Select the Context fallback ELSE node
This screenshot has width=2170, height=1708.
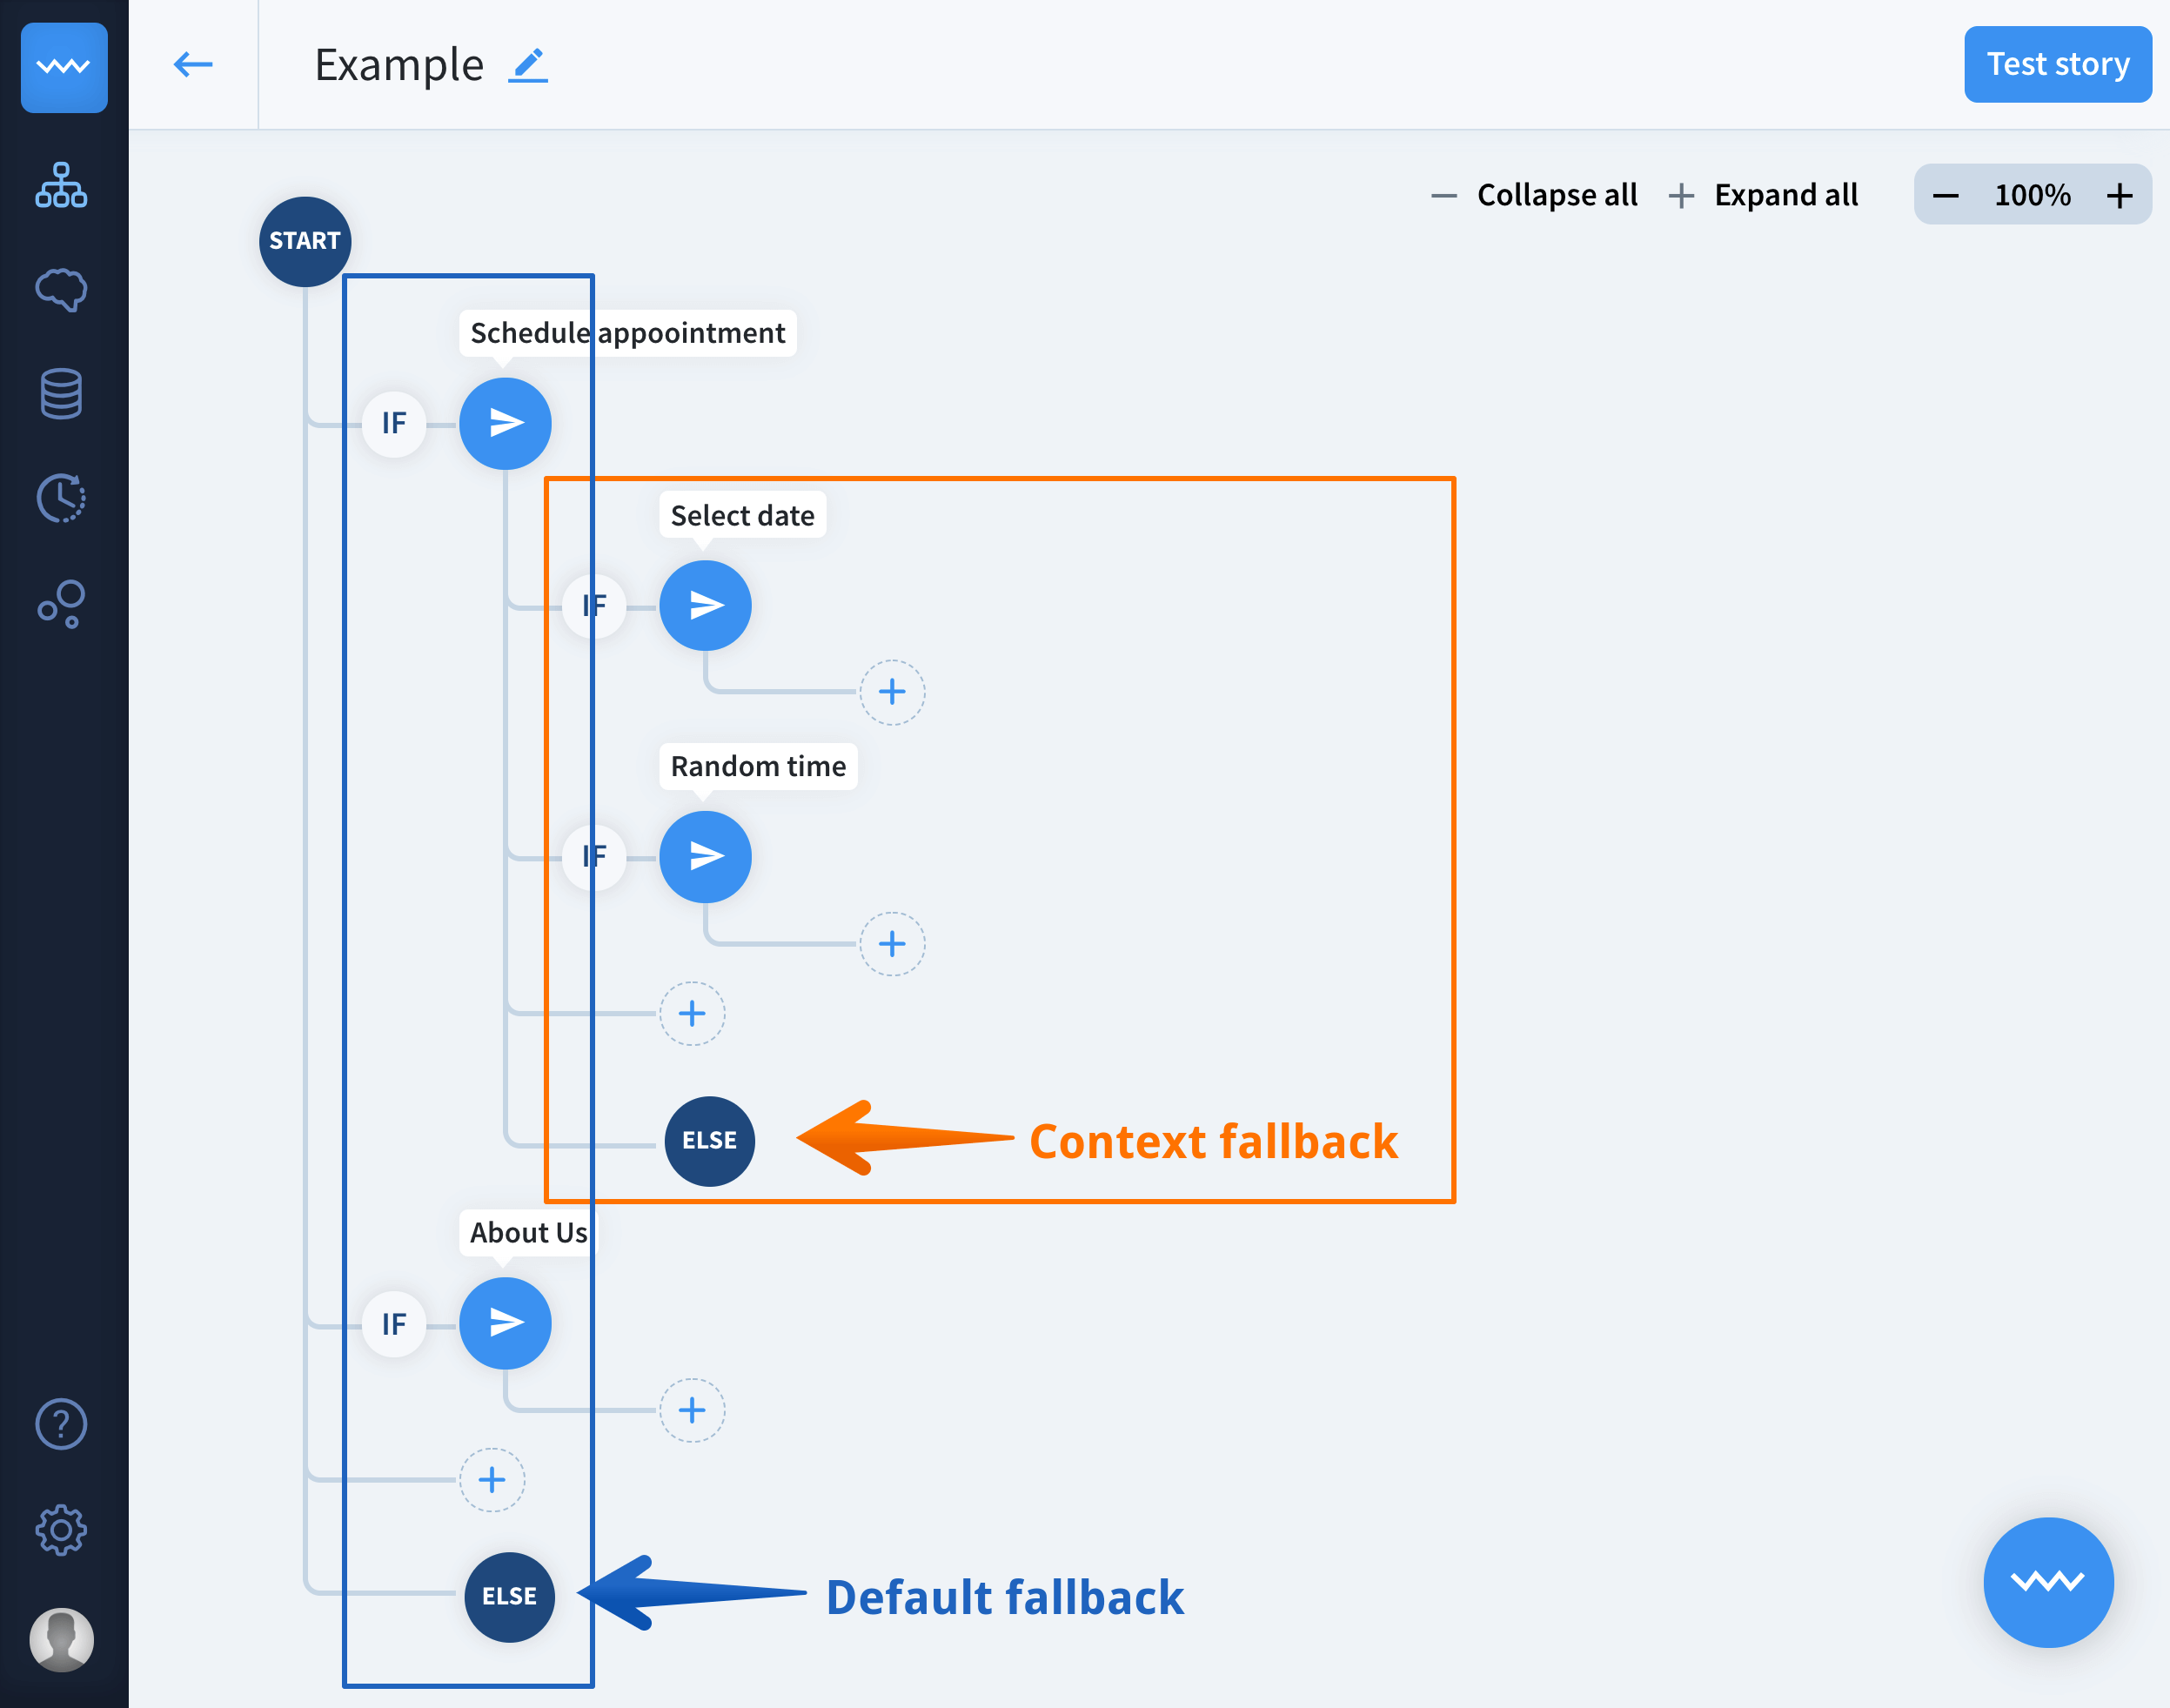pyautogui.click(x=709, y=1141)
